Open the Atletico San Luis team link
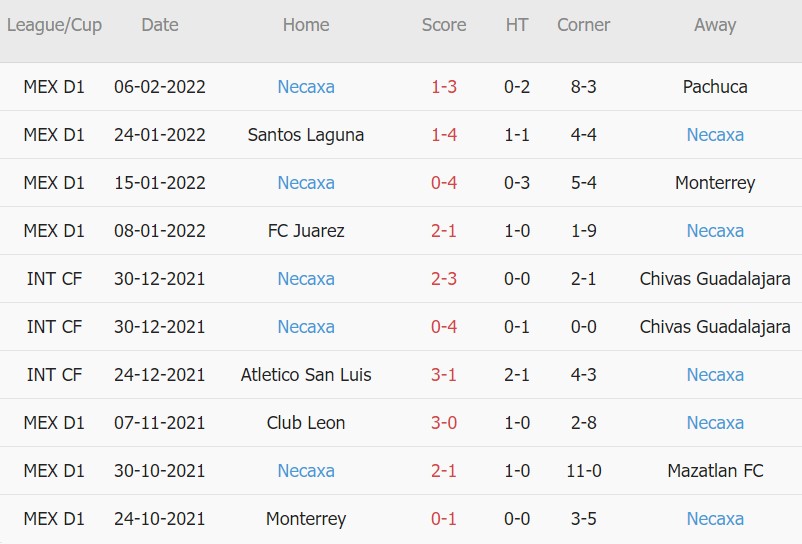Image resolution: width=802 pixels, height=544 pixels. [x=306, y=375]
